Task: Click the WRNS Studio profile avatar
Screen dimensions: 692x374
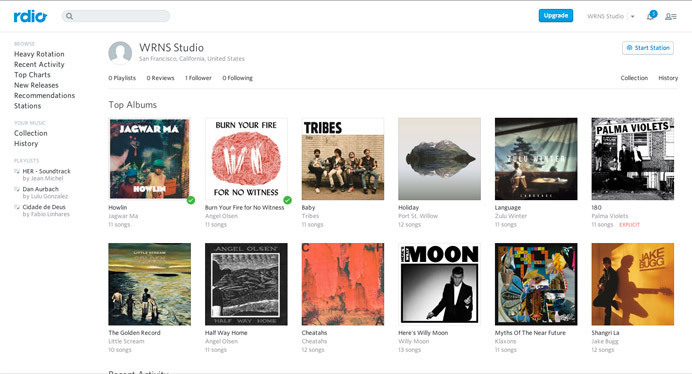Action: coord(120,53)
